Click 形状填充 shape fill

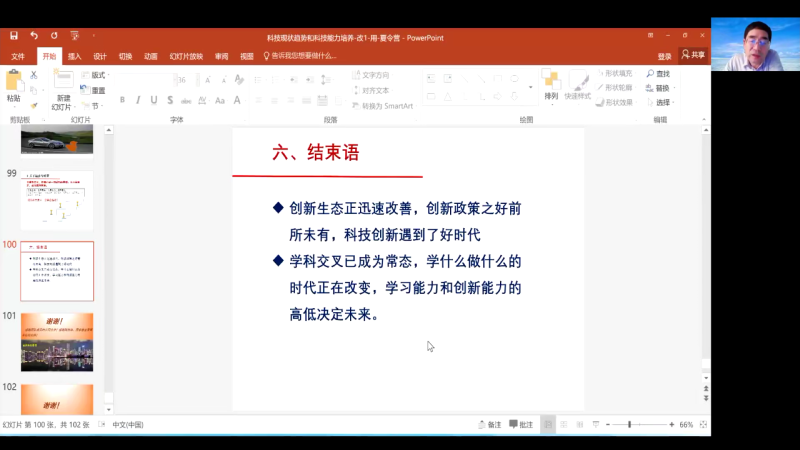[x=614, y=73]
